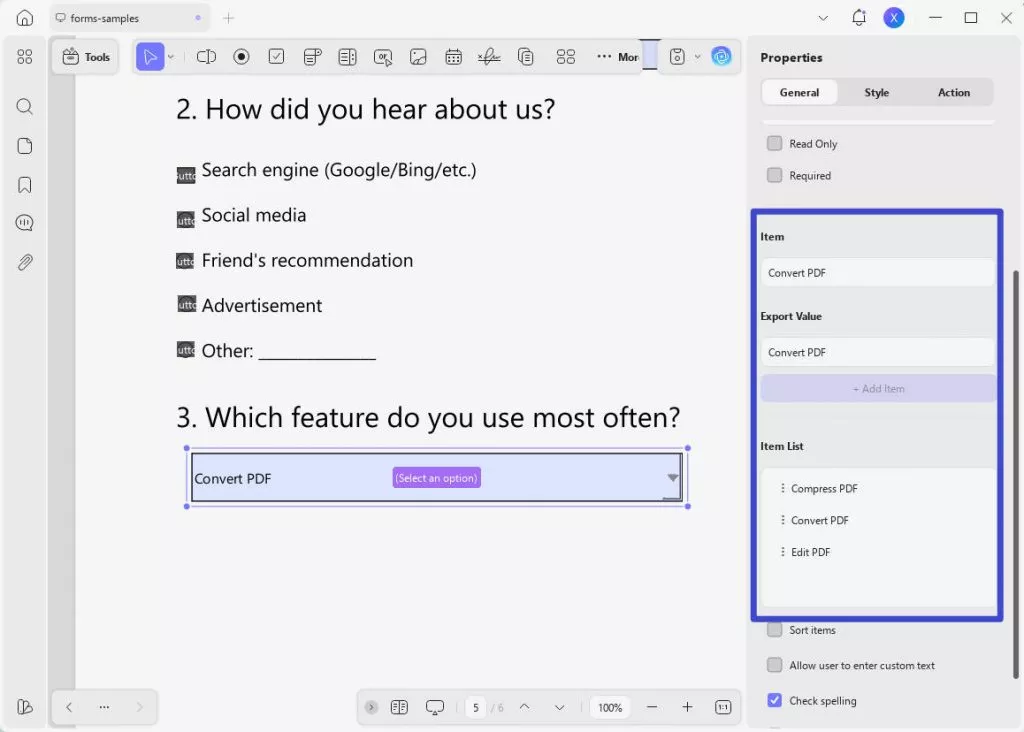Click the Social media radio field
Viewport: 1024px width, 732px height.
(186, 220)
